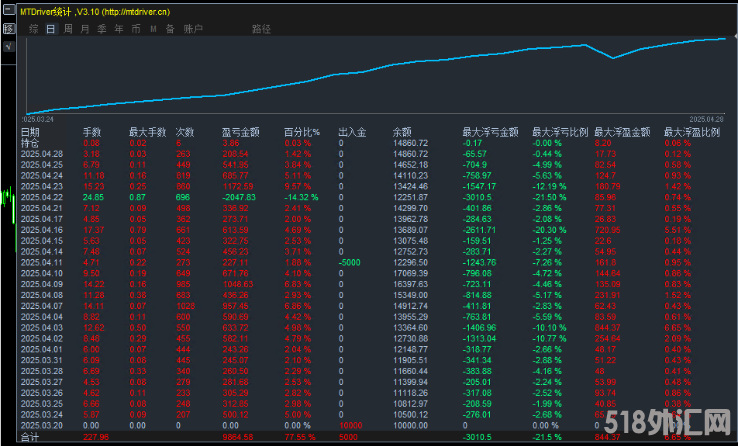Select the 日 daily tab

coord(50,29)
